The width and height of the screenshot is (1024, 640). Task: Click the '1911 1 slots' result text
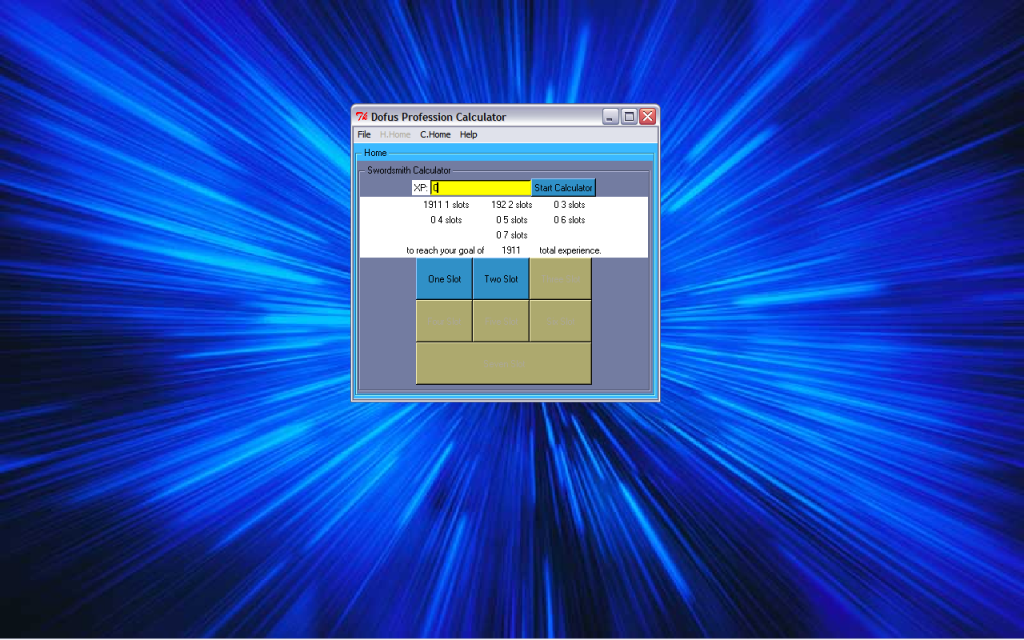coord(446,205)
